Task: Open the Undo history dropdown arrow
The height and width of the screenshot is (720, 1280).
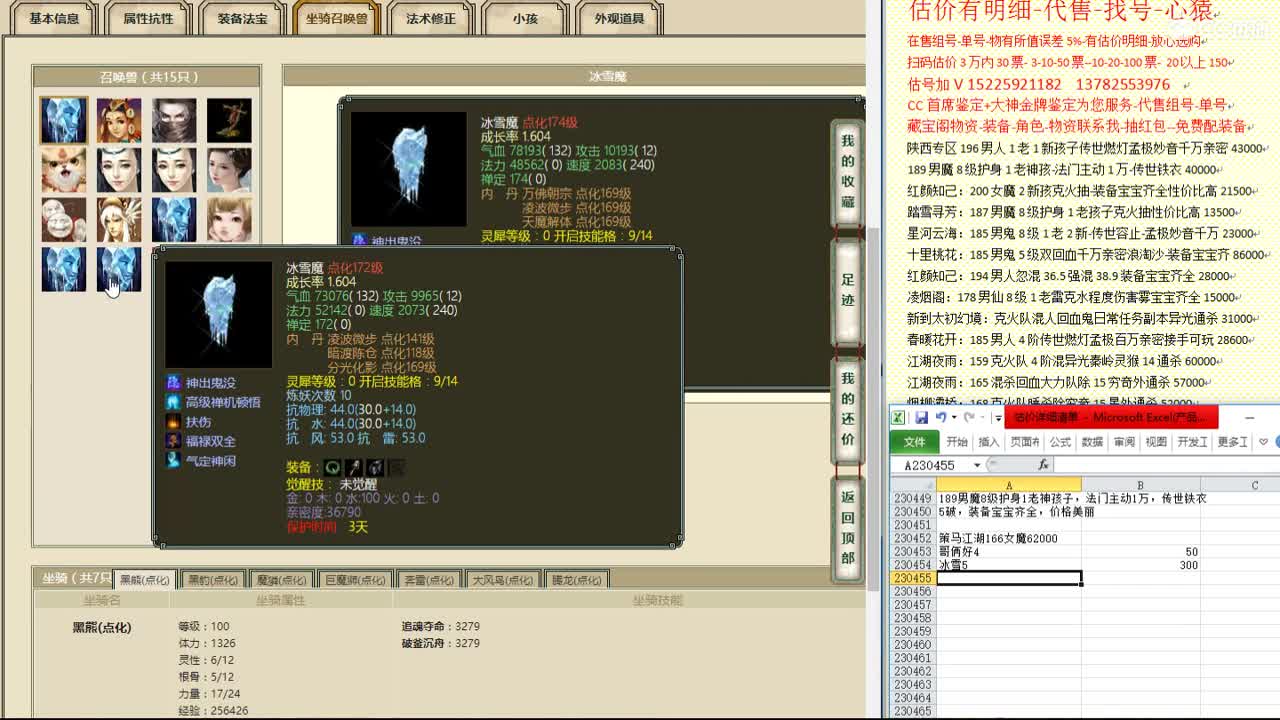Action: [x=953, y=417]
